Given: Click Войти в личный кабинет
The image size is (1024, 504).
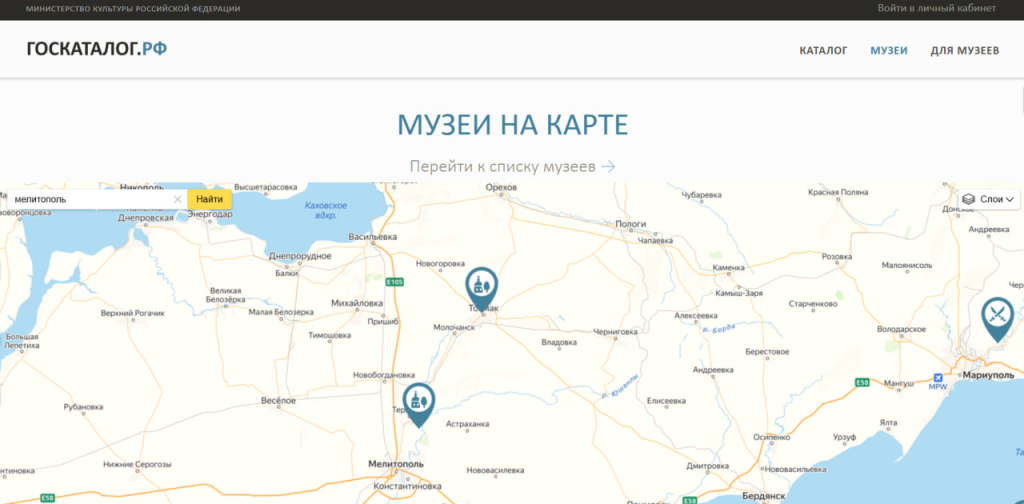Looking at the screenshot, I should tap(936, 8).
